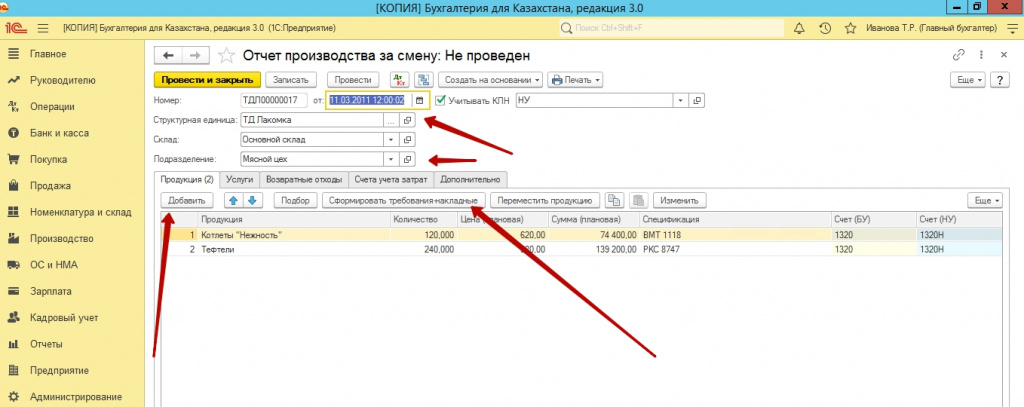
Task: Click Провести и закрыть button
Action: tap(207, 80)
